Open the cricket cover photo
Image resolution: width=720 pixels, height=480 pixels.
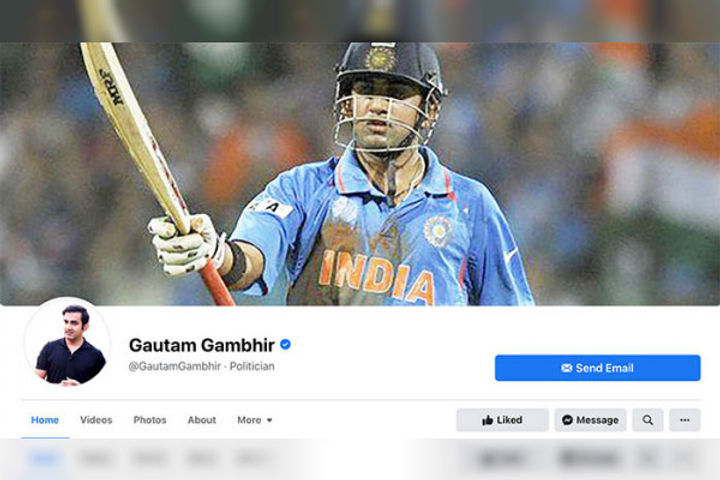(360, 174)
